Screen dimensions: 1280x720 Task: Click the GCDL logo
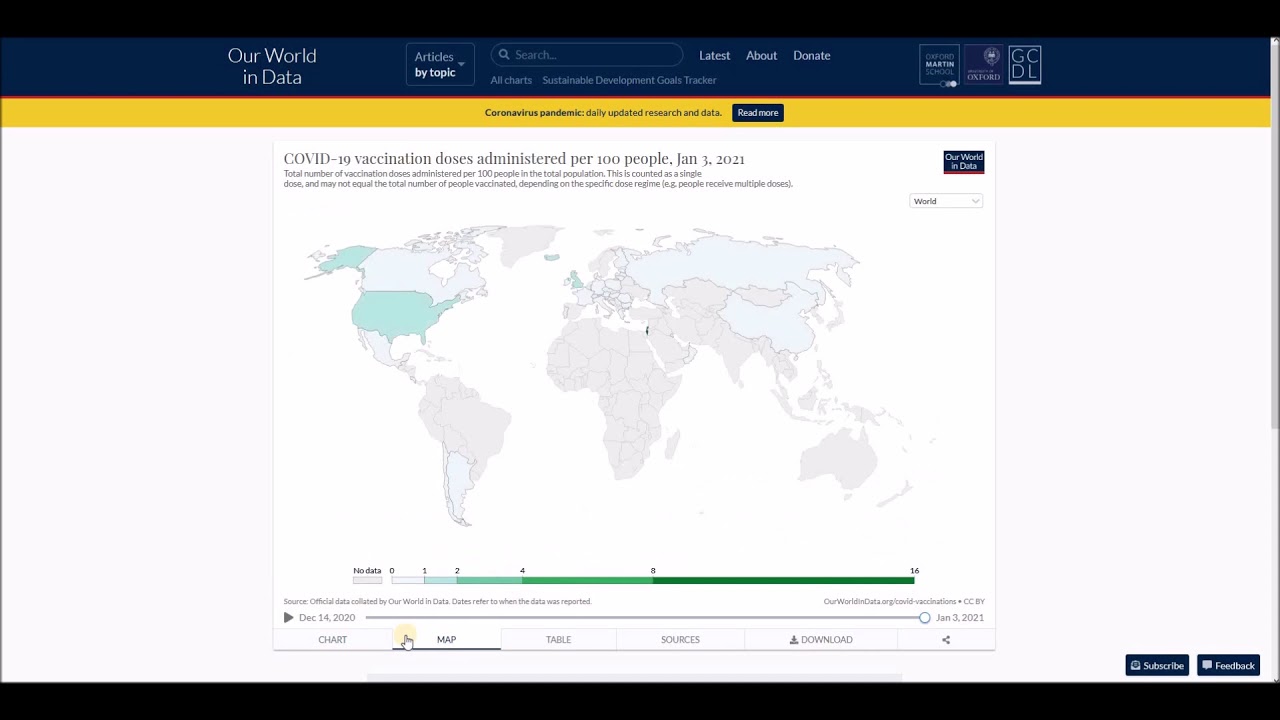click(x=1024, y=65)
